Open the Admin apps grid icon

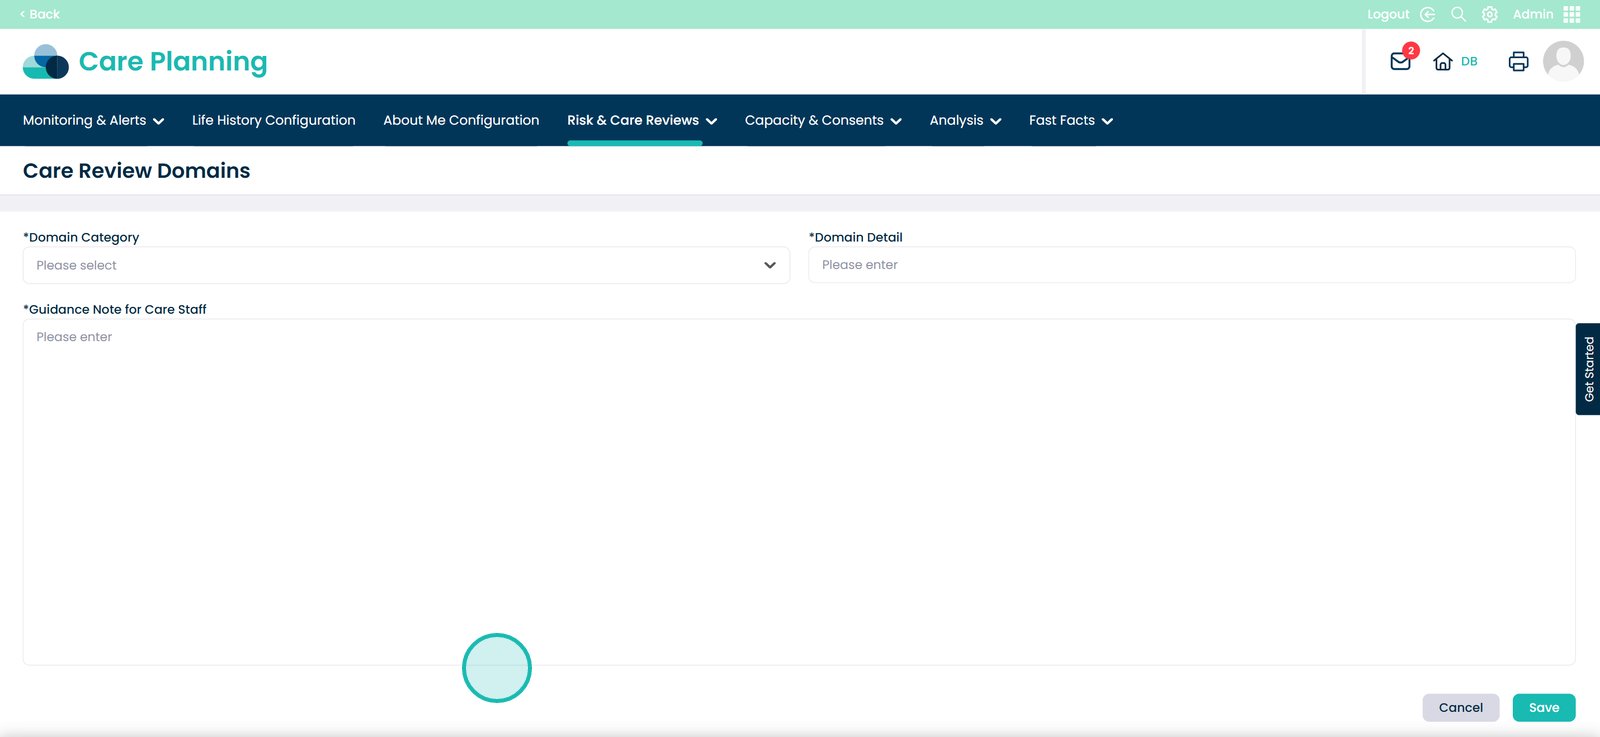click(x=1572, y=14)
